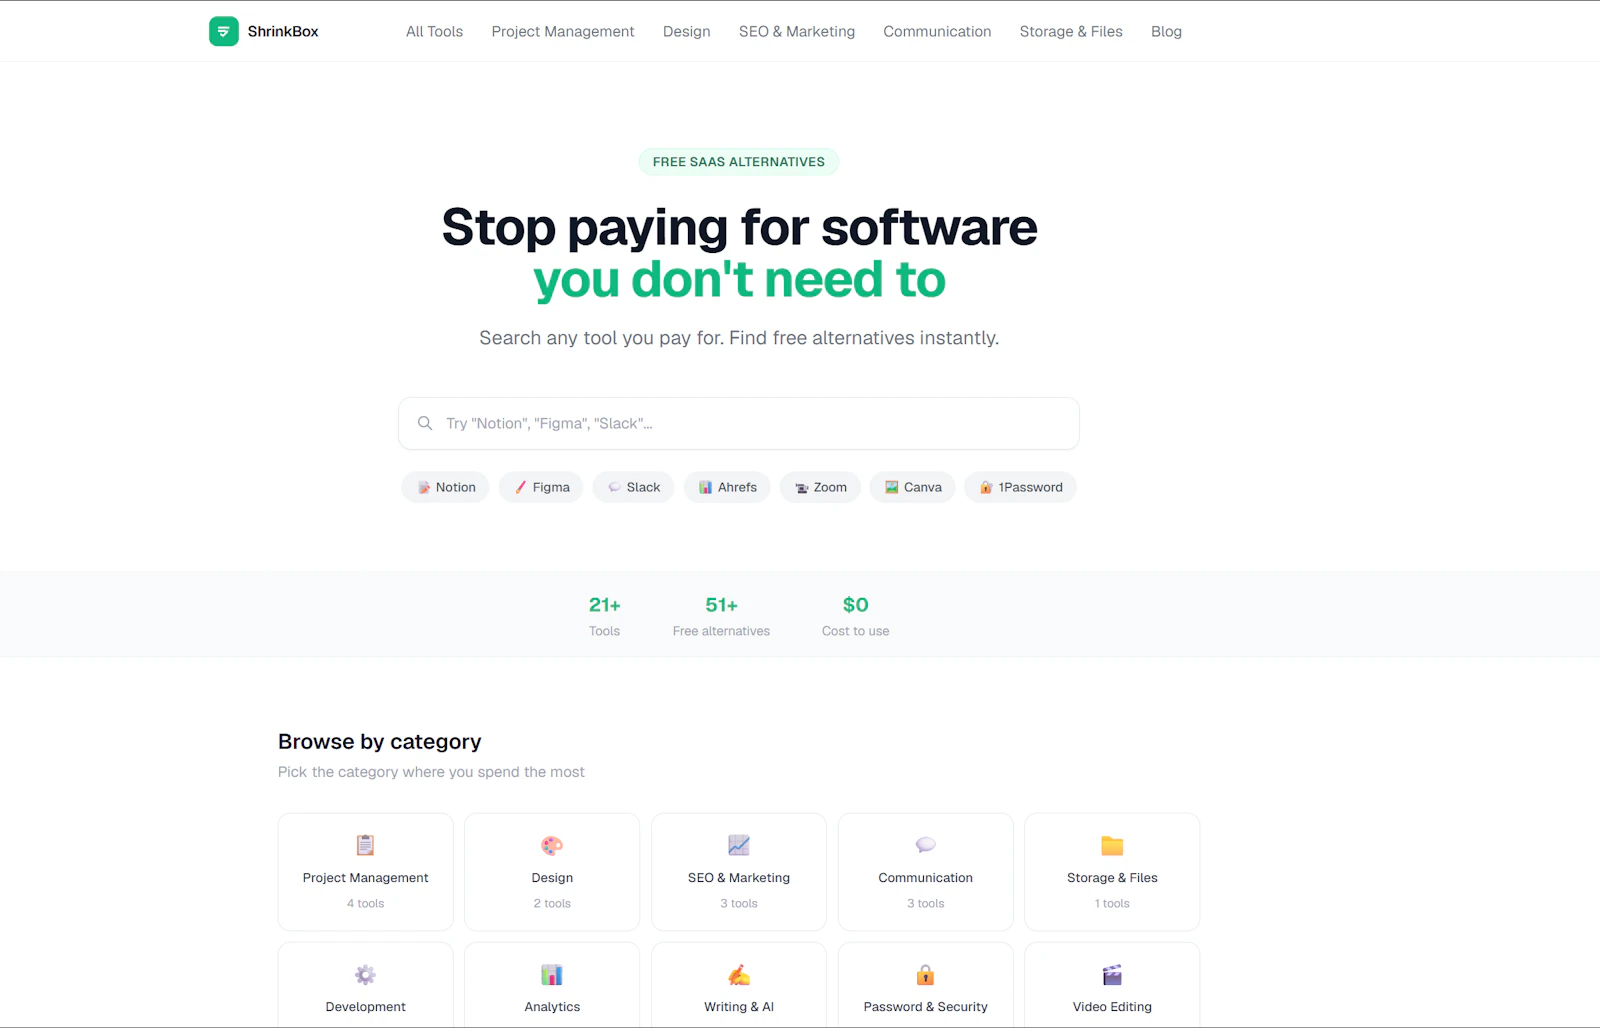Open the Writing & AI category label
The width and height of the screenshot is (1600, 1028).
pyautogui.click(x=739, y=1006)
